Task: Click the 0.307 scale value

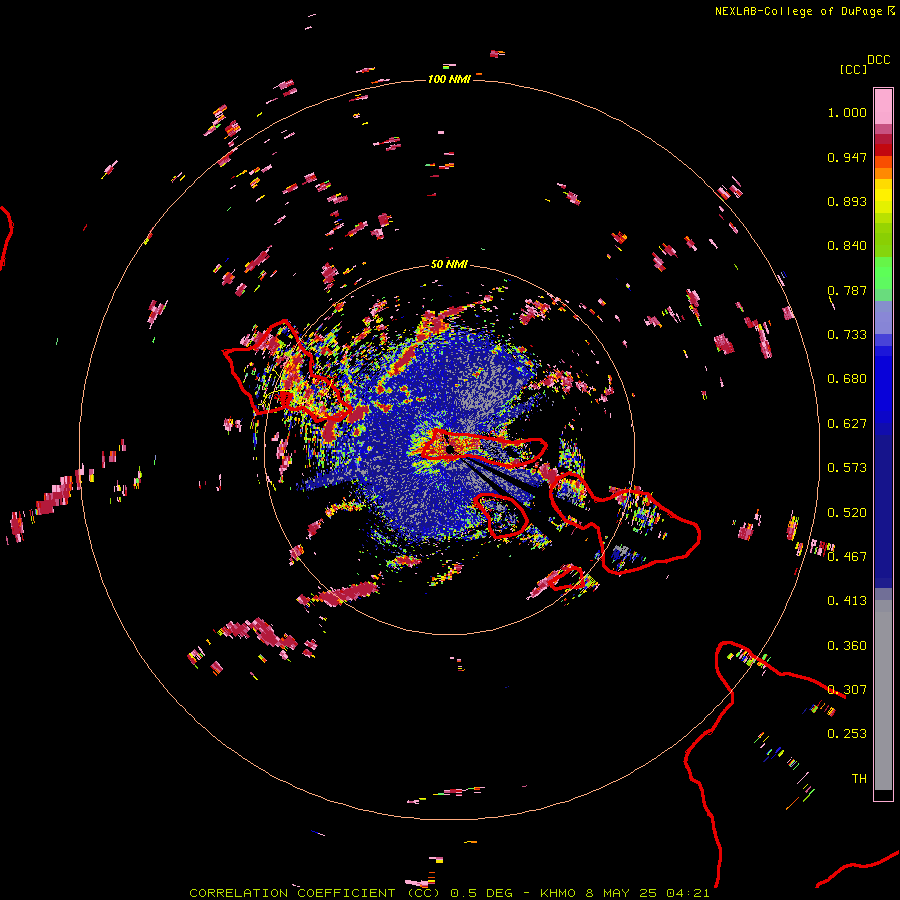Action: point(847,690)
